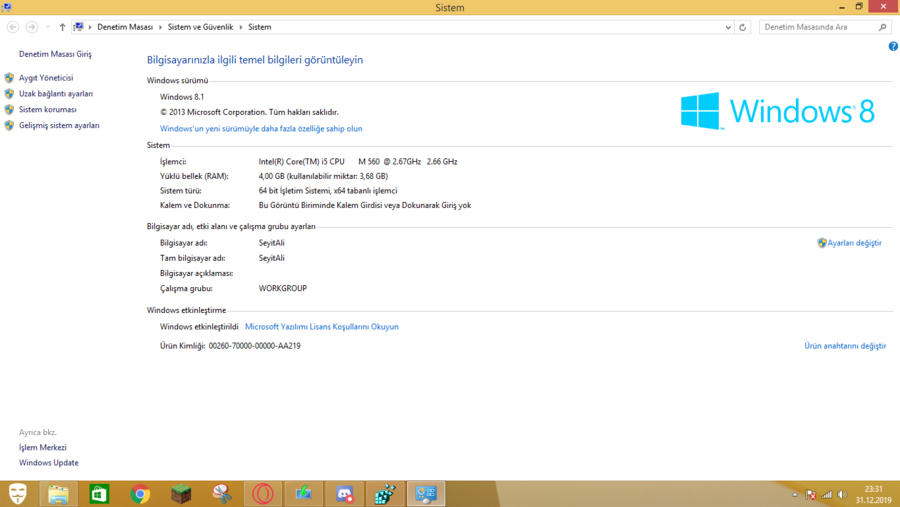Show hidden tray icons arrow
This screenshot has width=900, height=507.
tap(795, 494)
